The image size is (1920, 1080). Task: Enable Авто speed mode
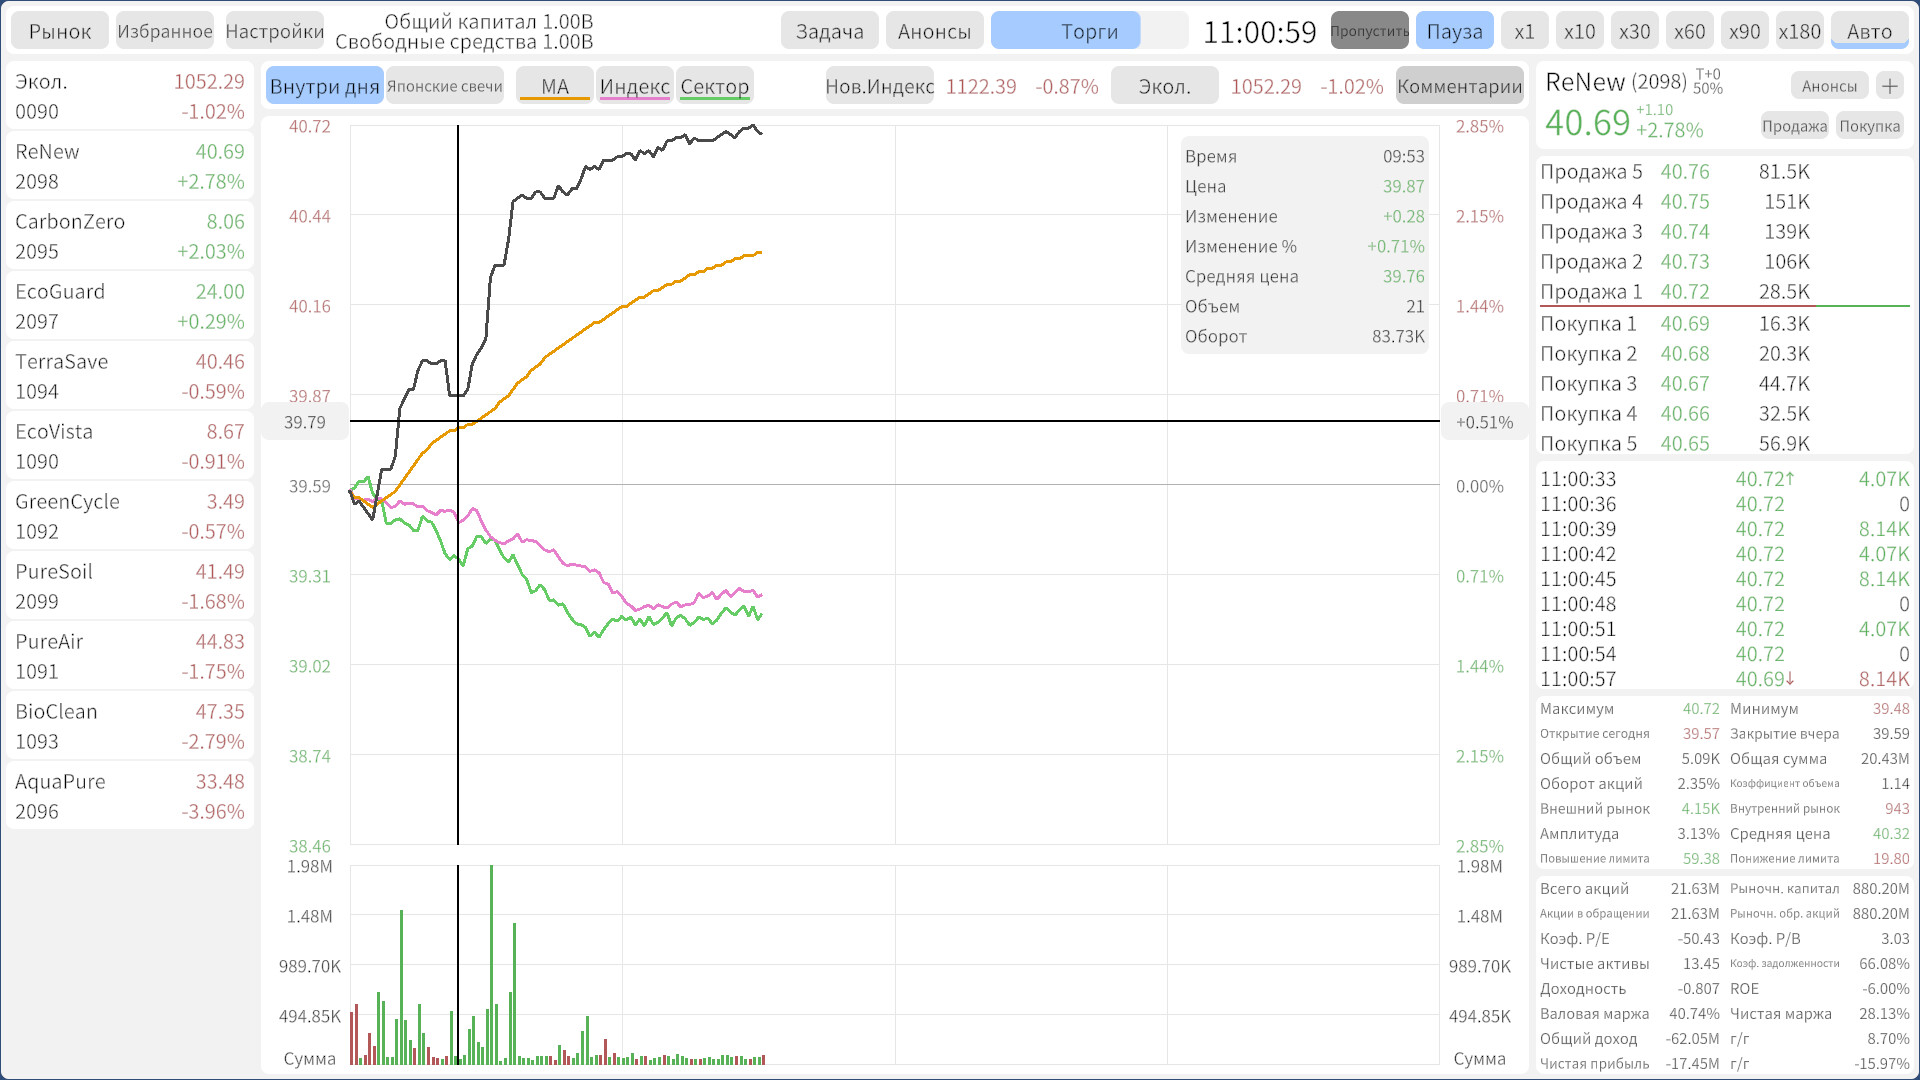[1869, 31]
